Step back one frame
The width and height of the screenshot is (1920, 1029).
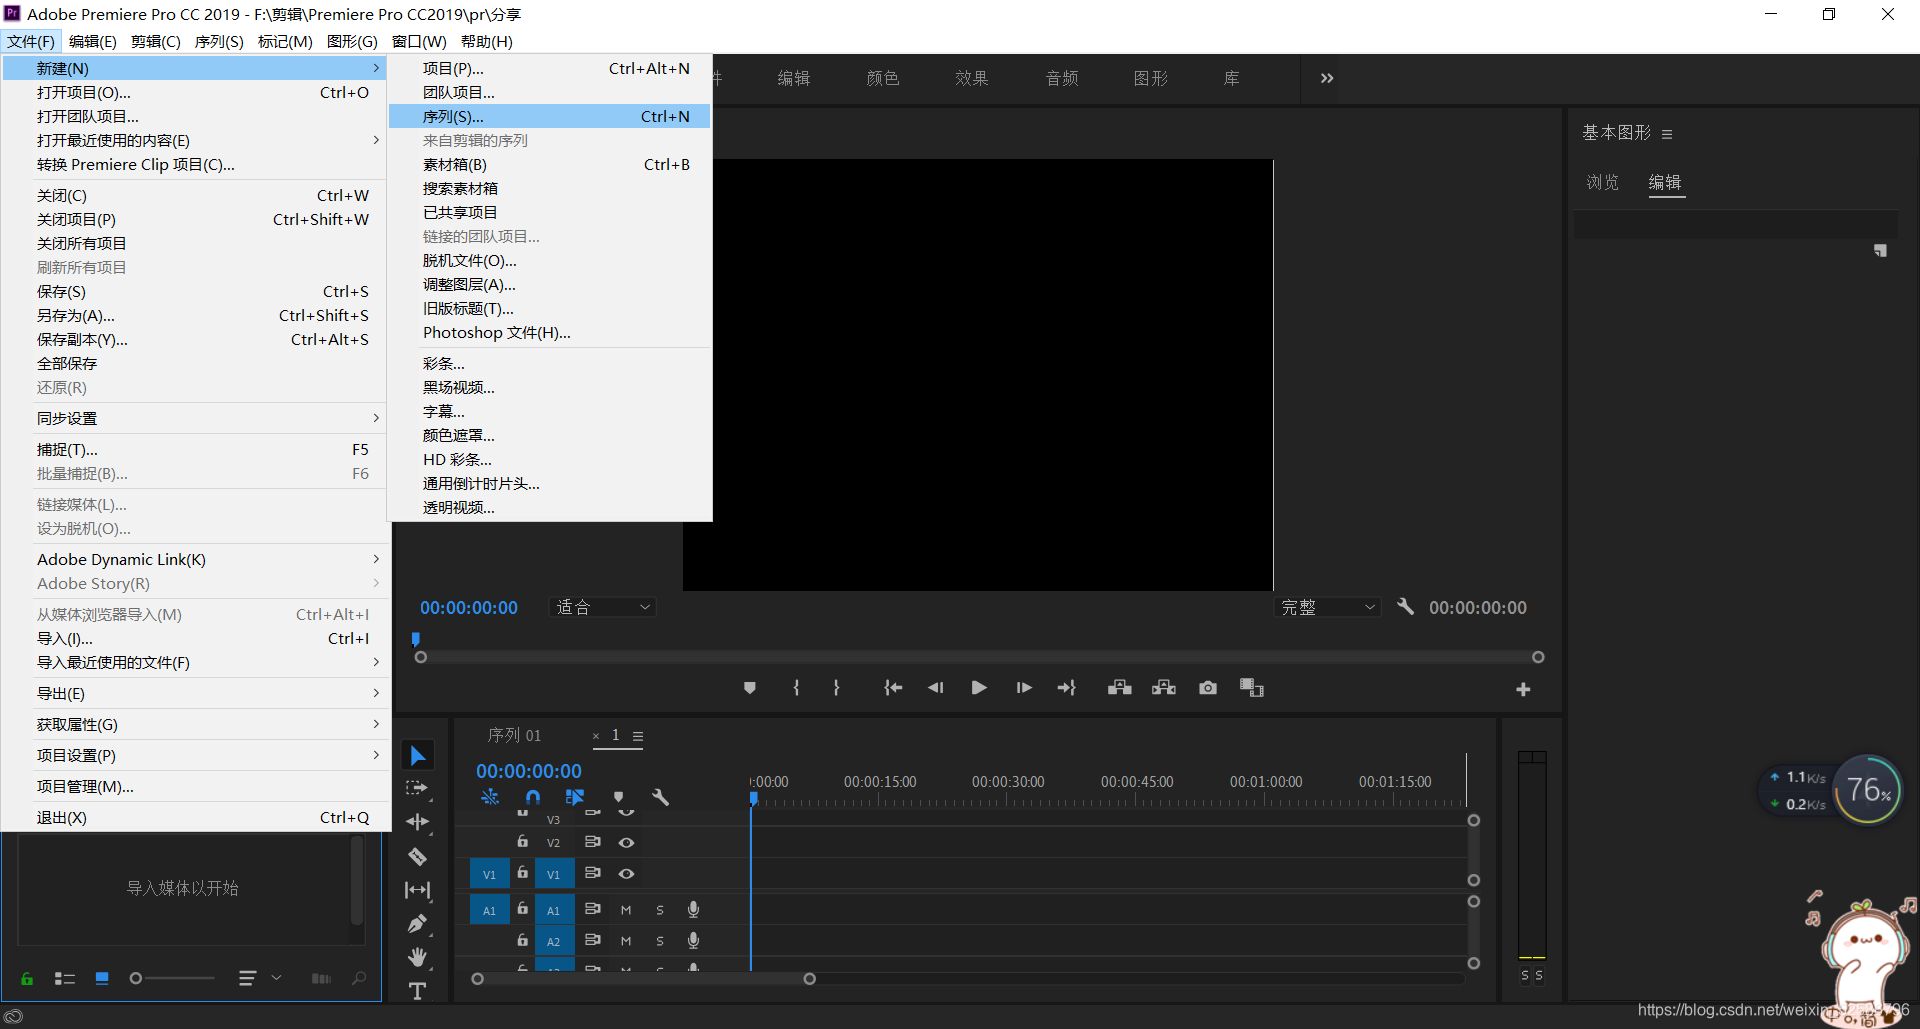[936, 688]
